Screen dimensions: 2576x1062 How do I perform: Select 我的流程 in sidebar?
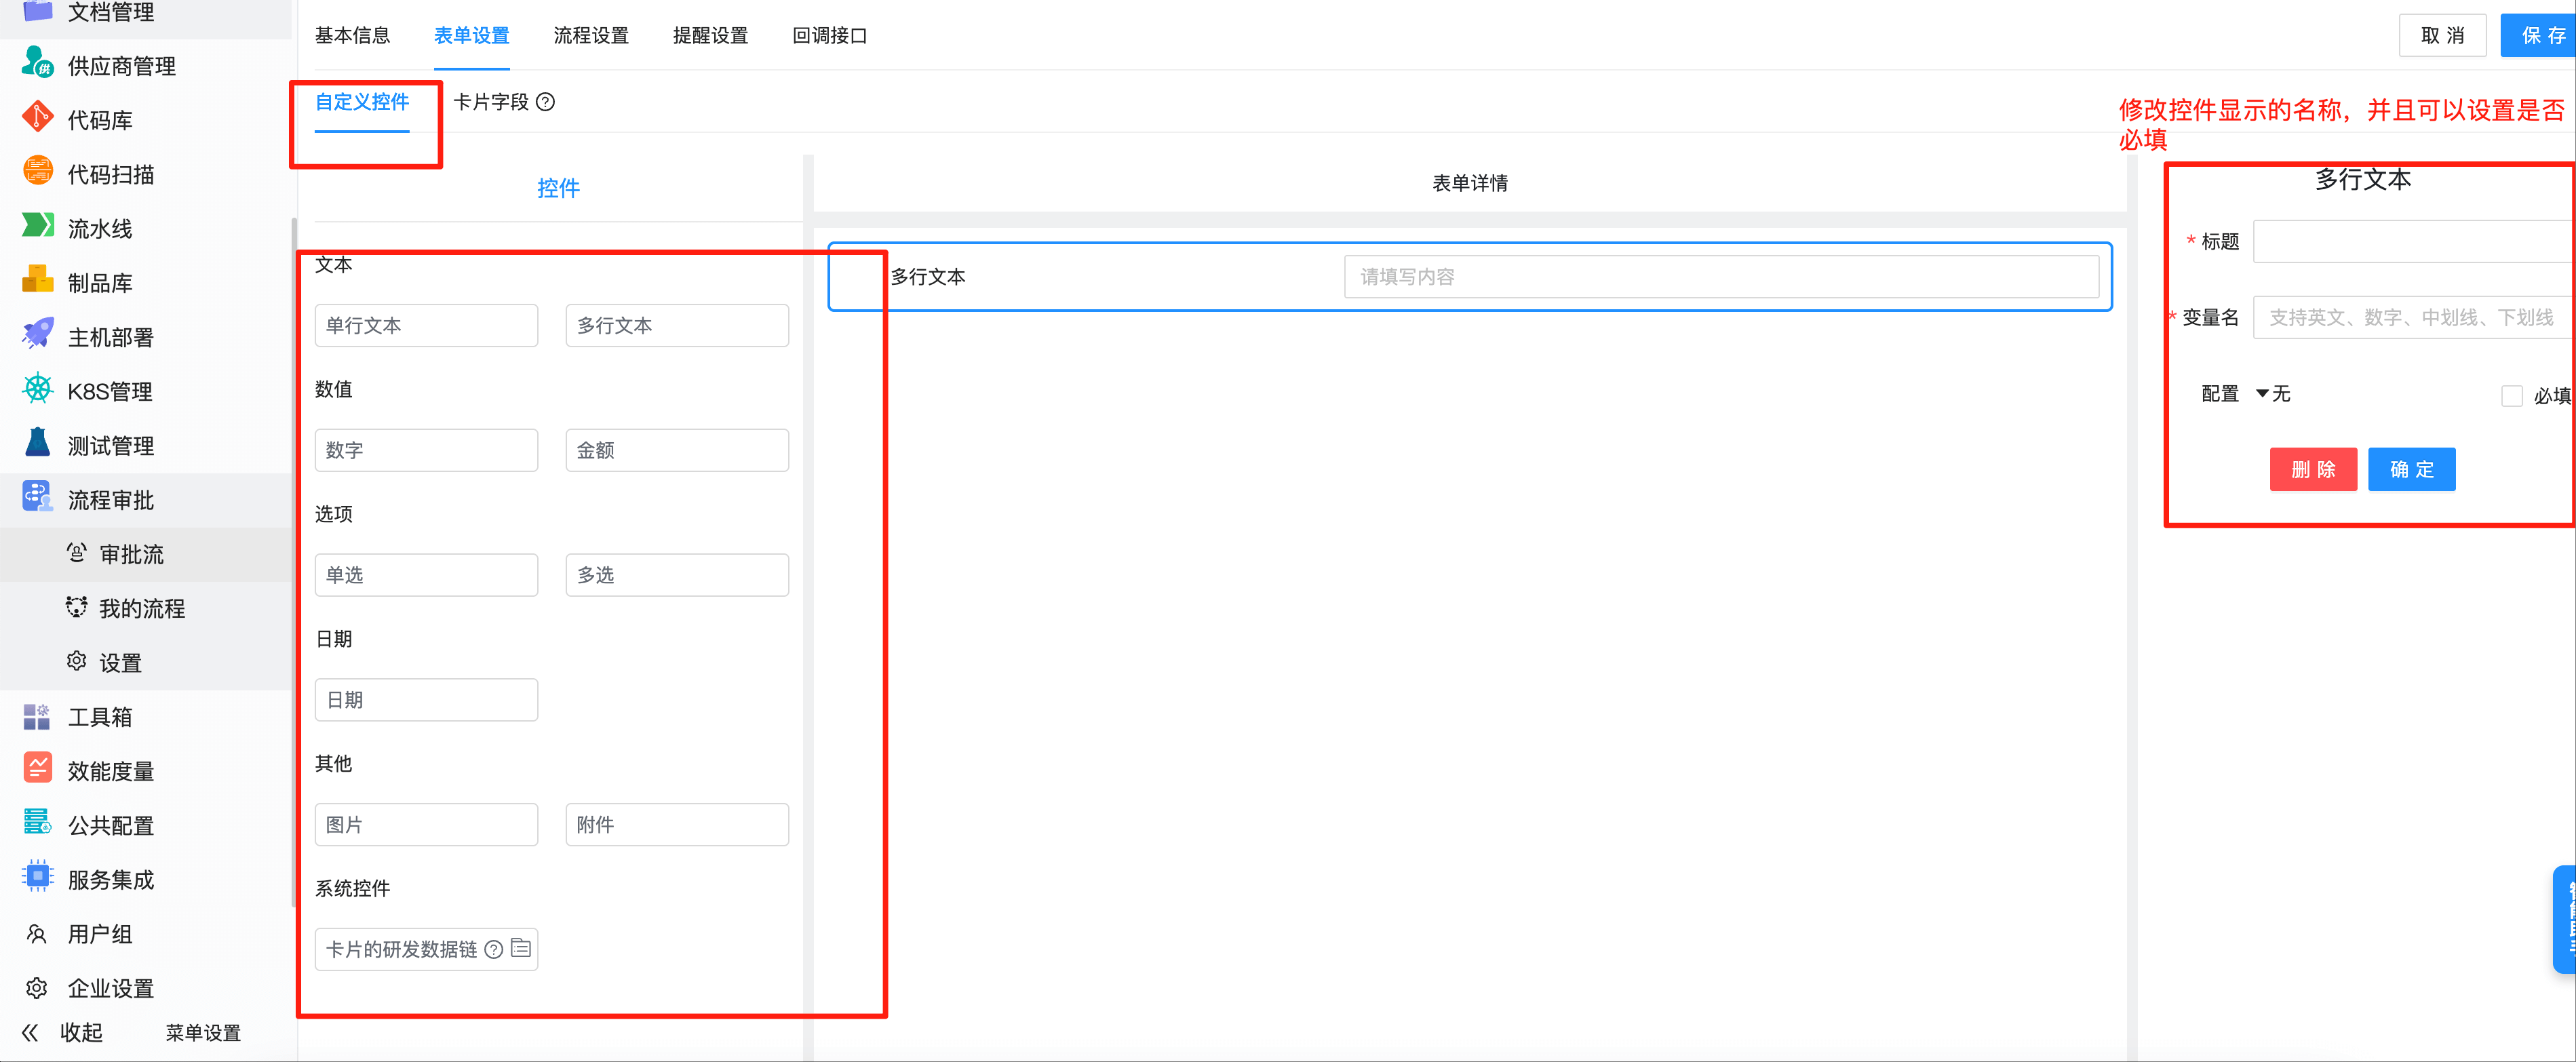tap(141, 608)
